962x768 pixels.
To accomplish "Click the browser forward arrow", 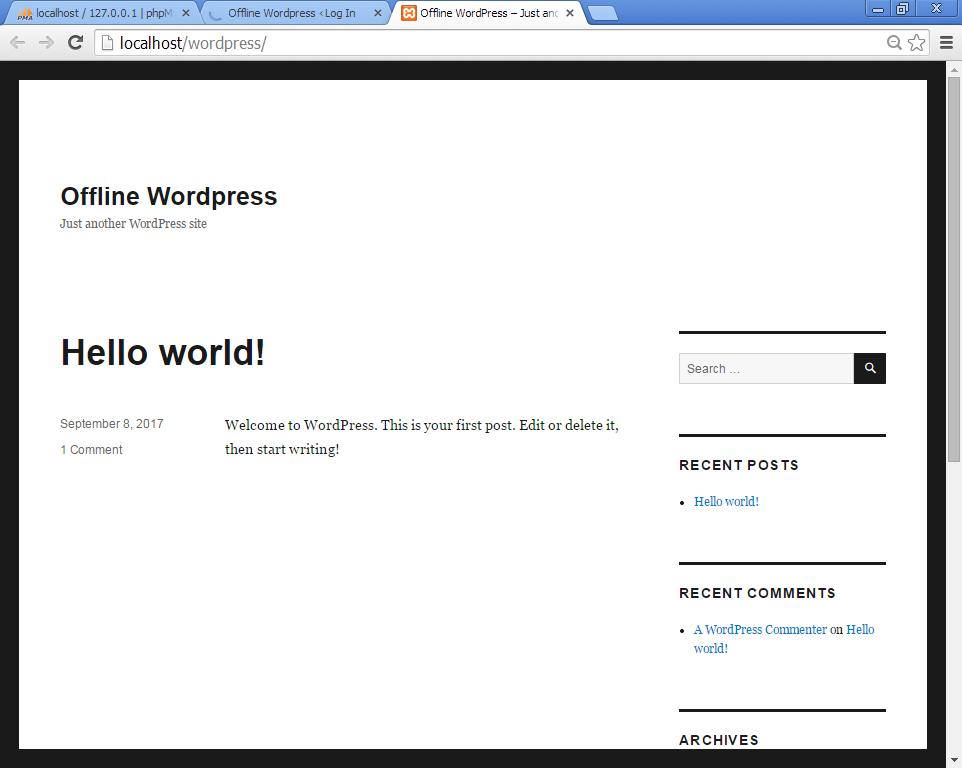I will [x=46, y=42].
